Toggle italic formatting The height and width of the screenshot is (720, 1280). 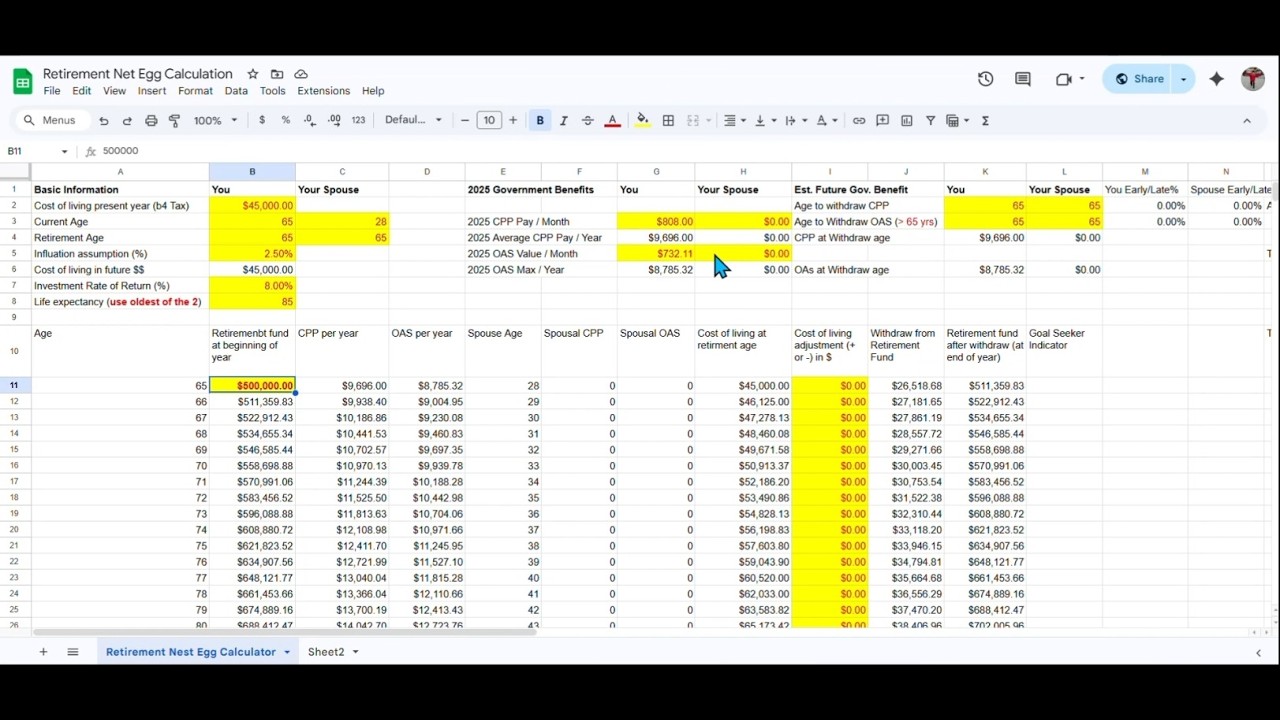pos(564,121)
